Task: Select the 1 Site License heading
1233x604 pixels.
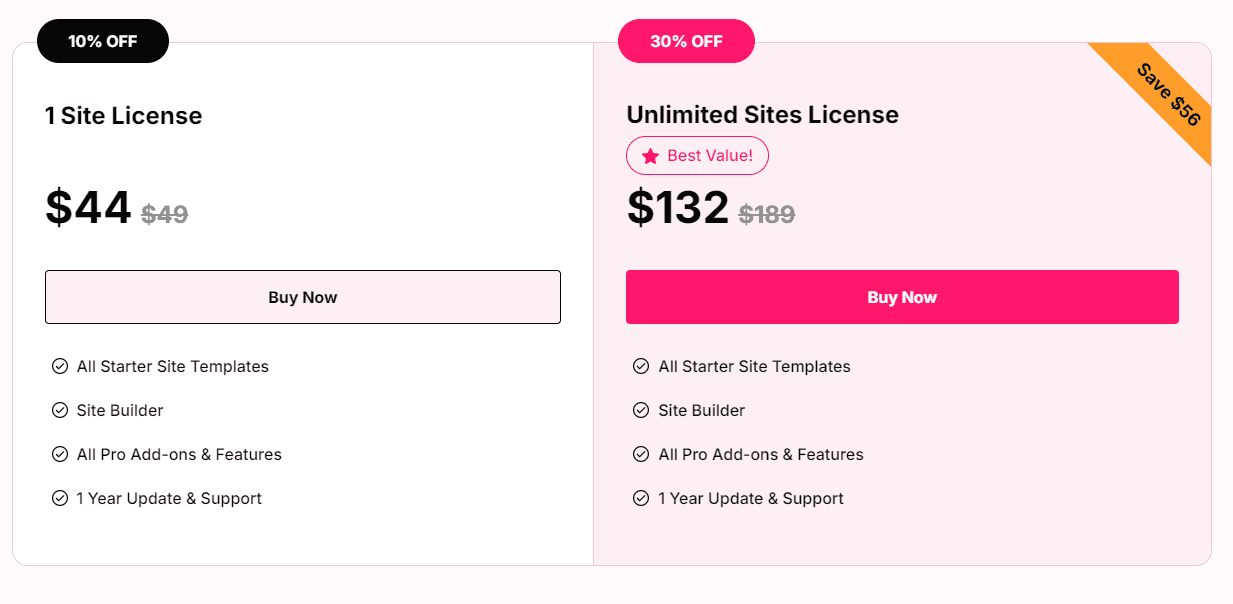Action: pyautogui.click(x=123, y=116)
